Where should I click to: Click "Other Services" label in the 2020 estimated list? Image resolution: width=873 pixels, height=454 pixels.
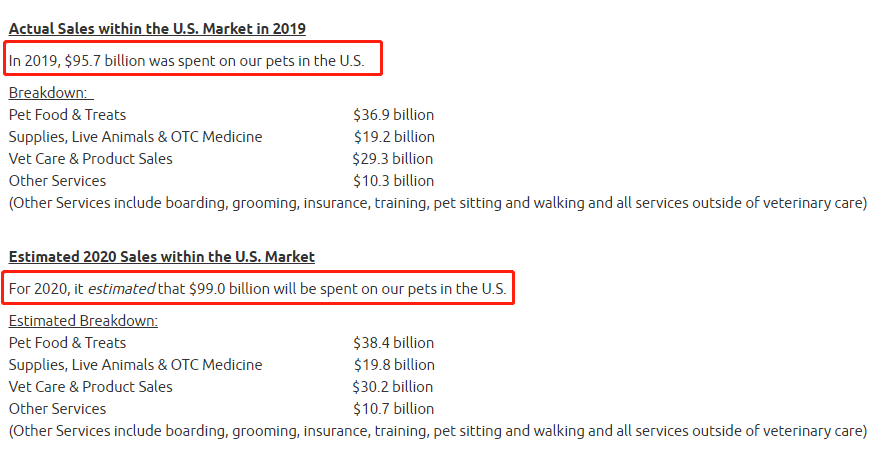coord(57,409)
